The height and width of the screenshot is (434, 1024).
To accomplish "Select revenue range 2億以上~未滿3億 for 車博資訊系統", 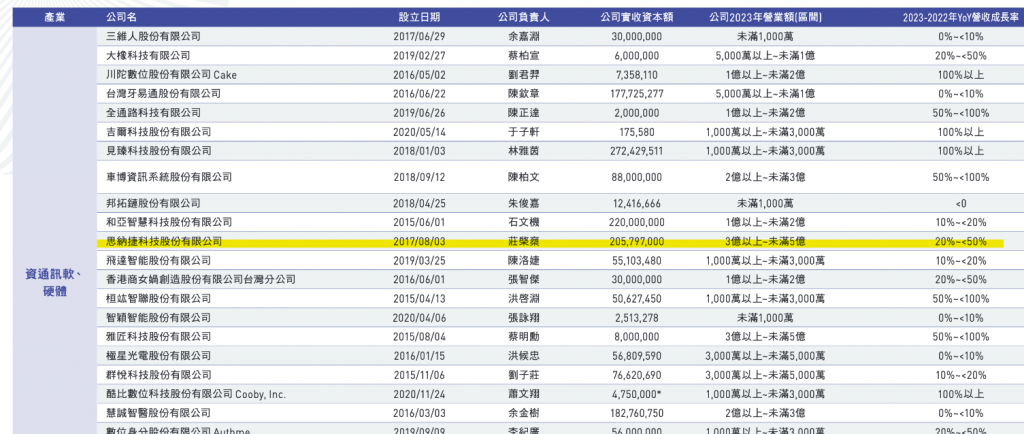I will 765,177.
